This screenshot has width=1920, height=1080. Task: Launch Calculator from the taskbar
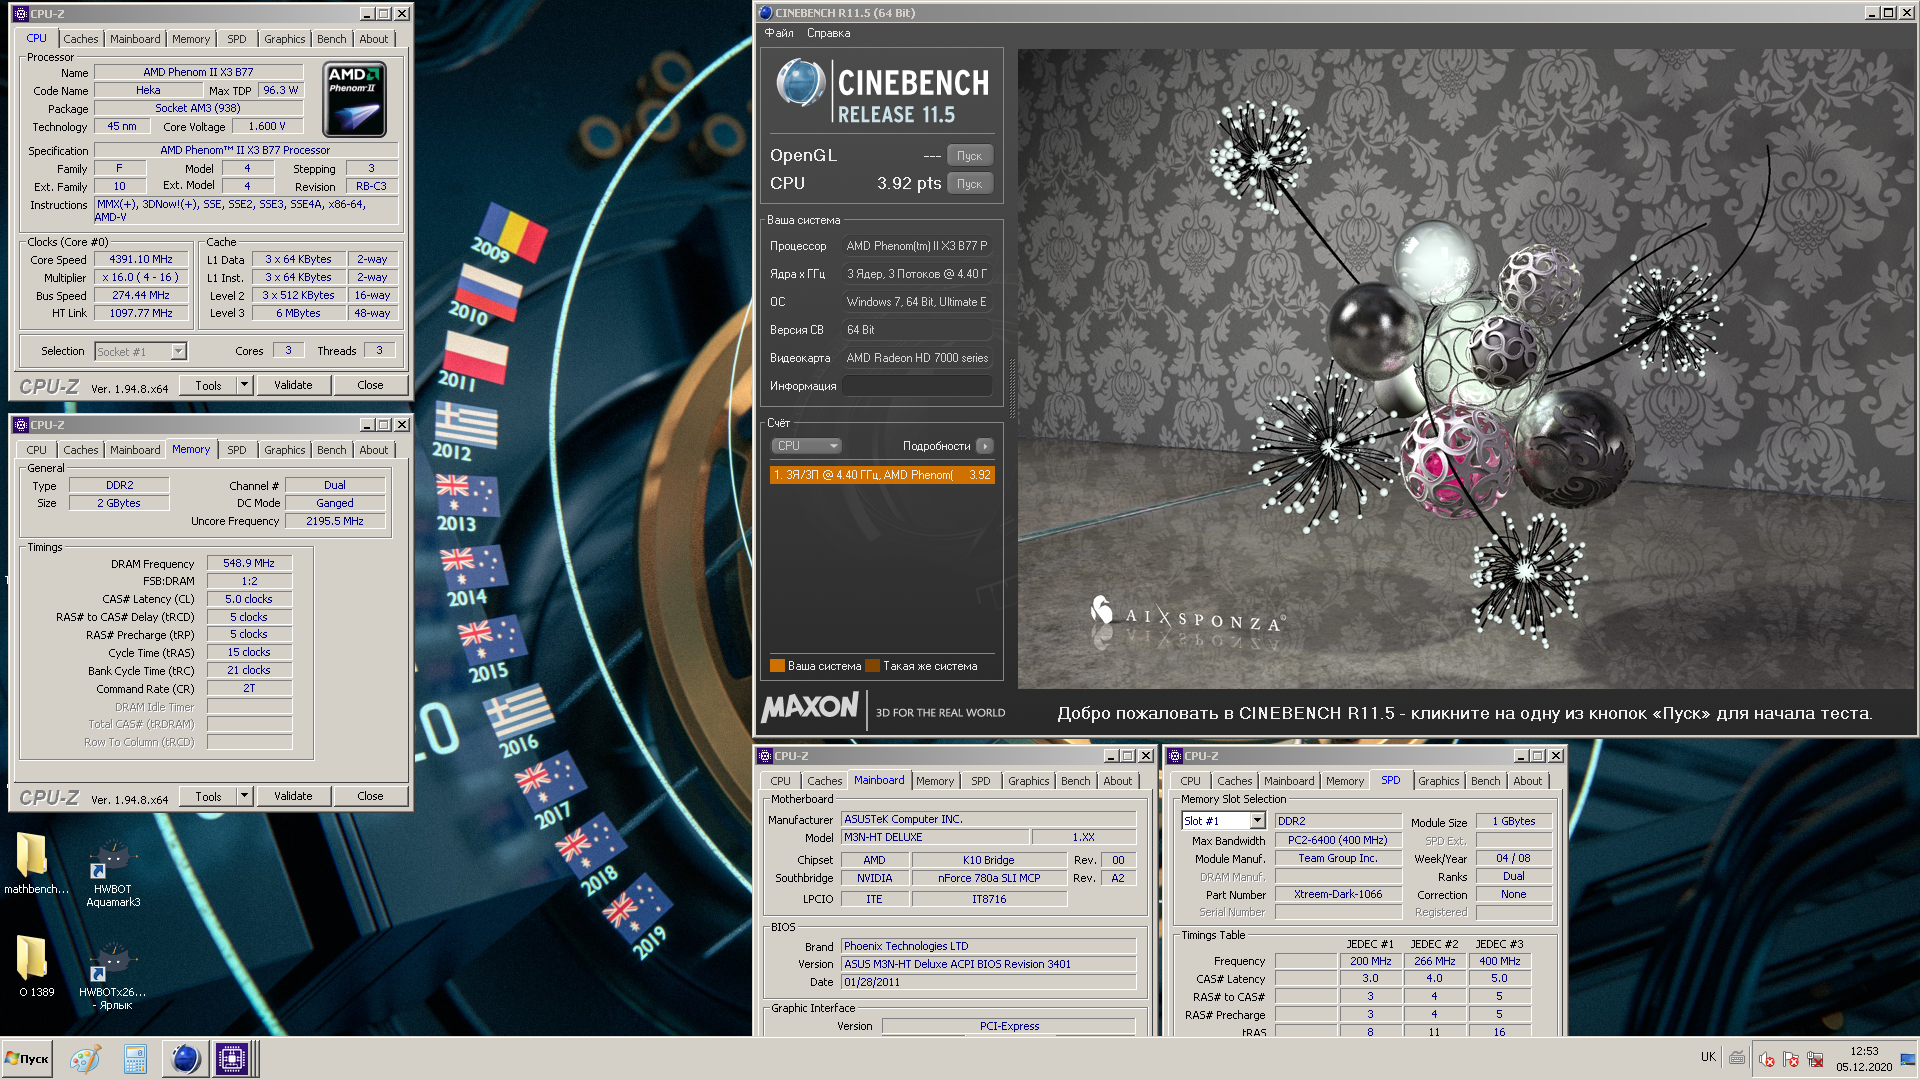click(x=135, y=1059)
